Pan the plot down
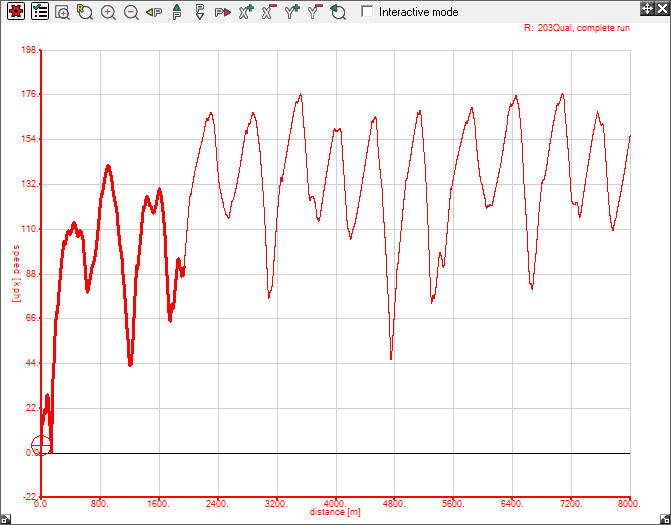Screen dimensions: 671x525 200,12
